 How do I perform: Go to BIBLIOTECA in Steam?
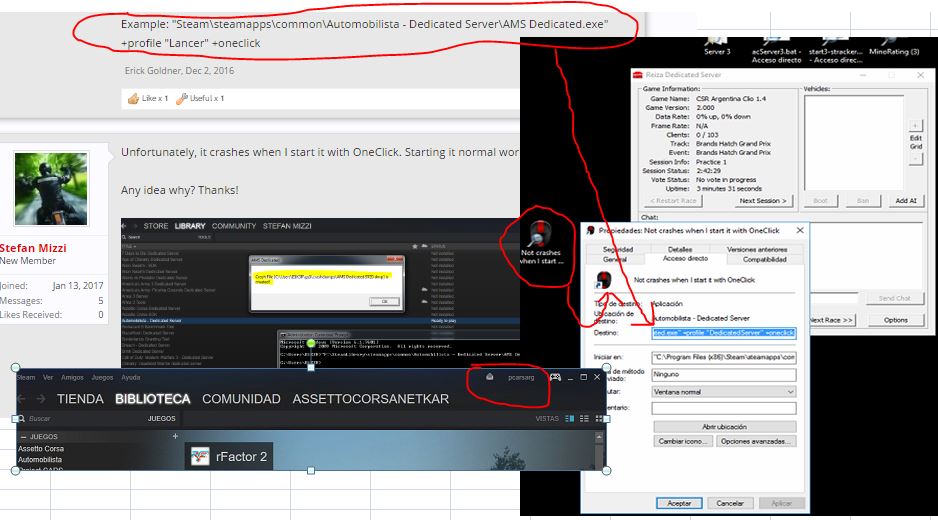click(x=153, y=399)
